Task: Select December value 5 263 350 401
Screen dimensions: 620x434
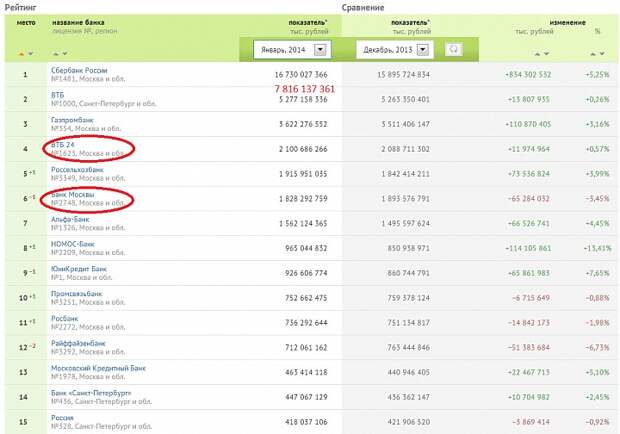Action: 405,99
